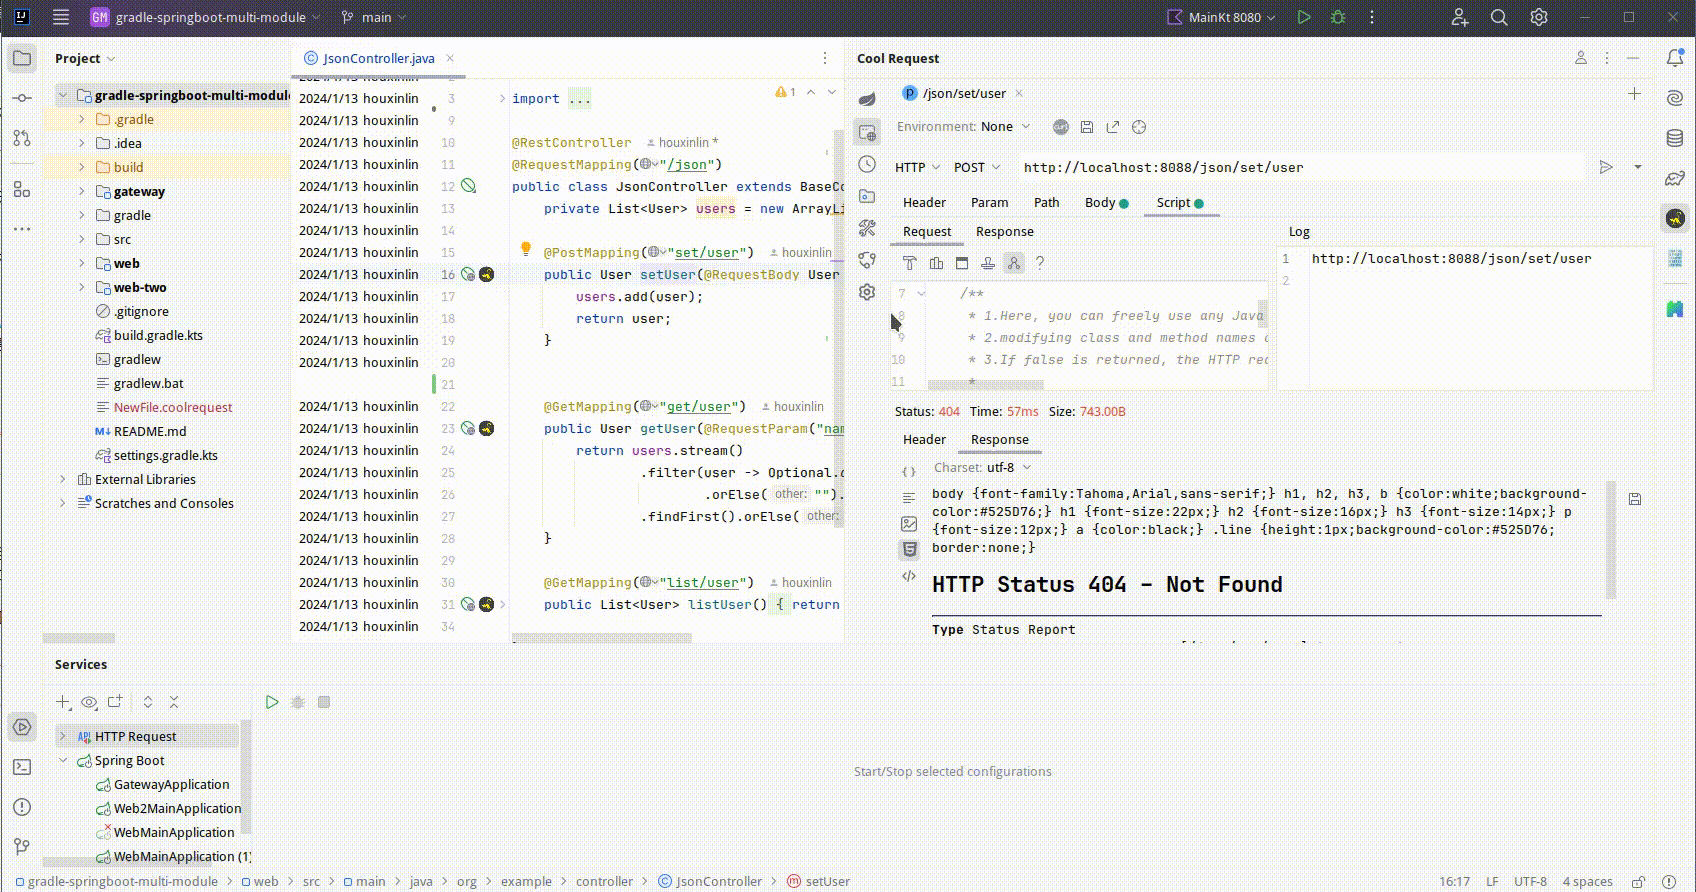1696x892 pixels.
Task: Toggle image preview icon in response sidebar
Action: pos(909,523)
